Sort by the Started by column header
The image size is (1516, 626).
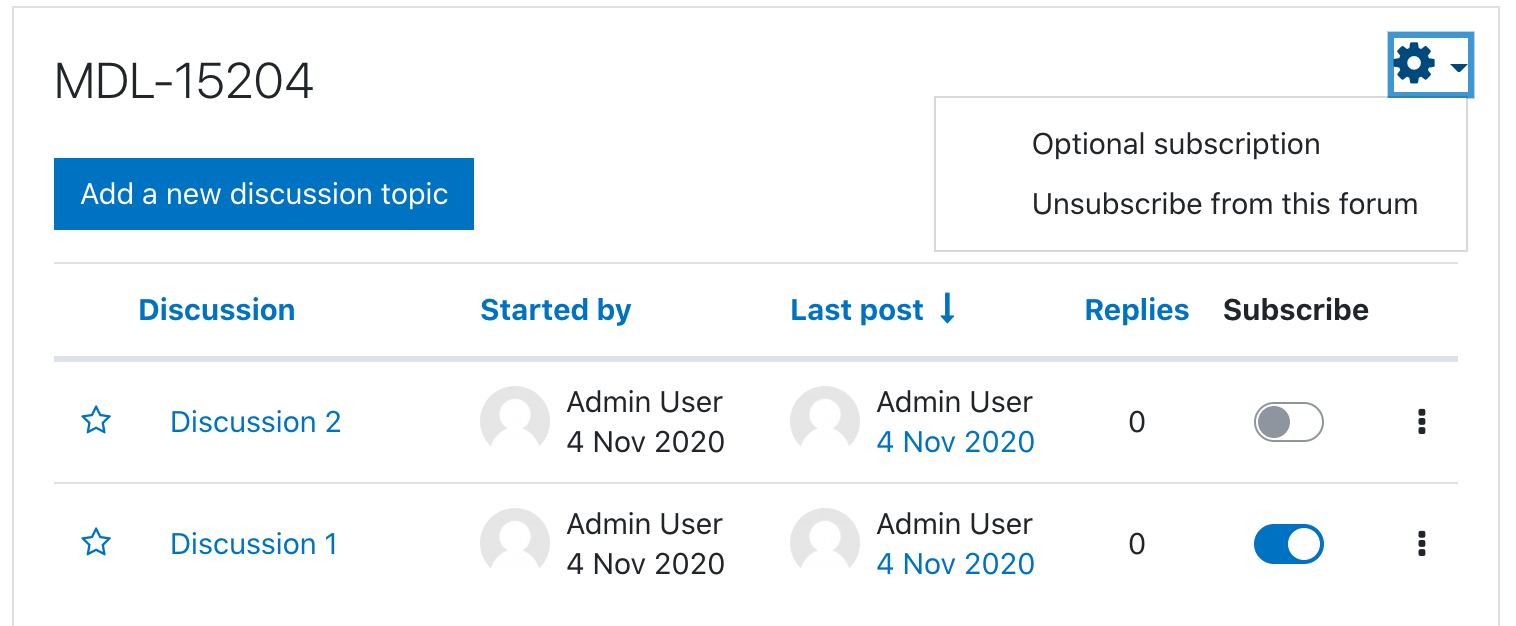pos(556,310)
